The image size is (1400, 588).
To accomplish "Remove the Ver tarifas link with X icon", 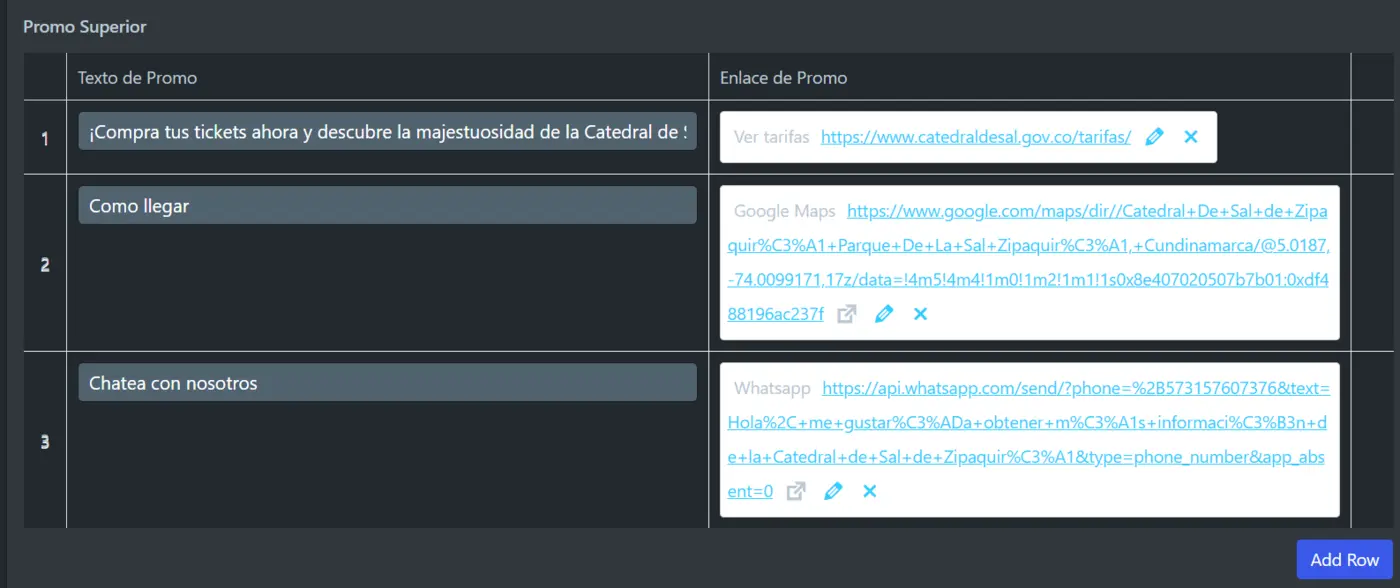I will click(1190, 137).
